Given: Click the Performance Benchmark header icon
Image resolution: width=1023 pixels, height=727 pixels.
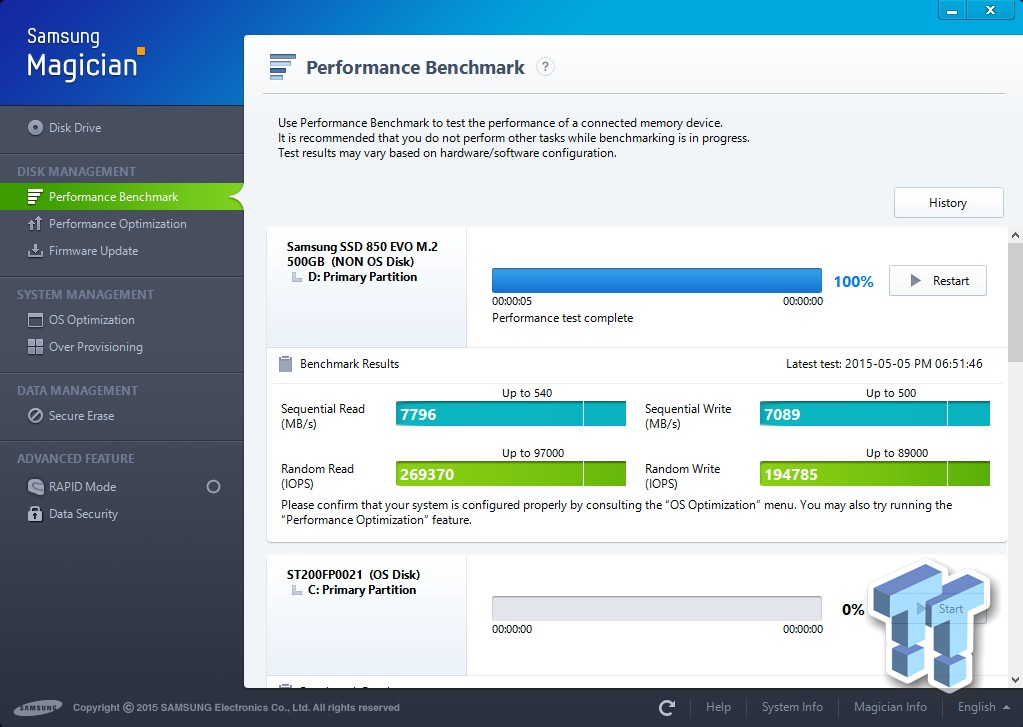Looking at the screenshot, I should click(282, 67).
